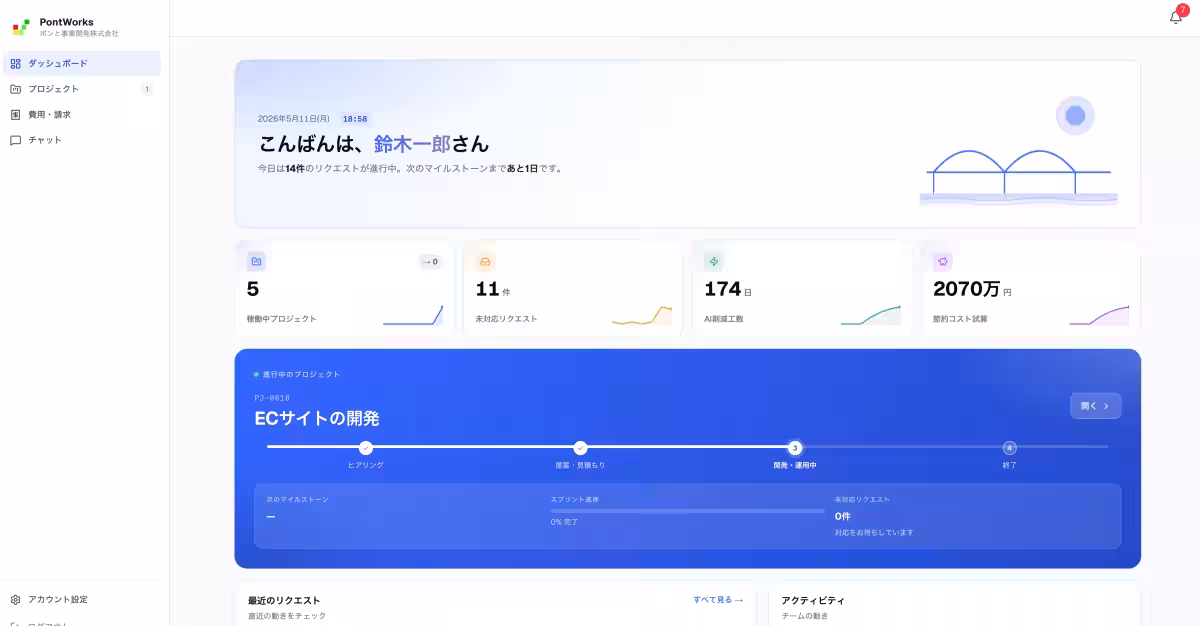Screen dimensions: 1200x626
Task: Click the 最近のリクエスト heading
Action: (284, 601)
